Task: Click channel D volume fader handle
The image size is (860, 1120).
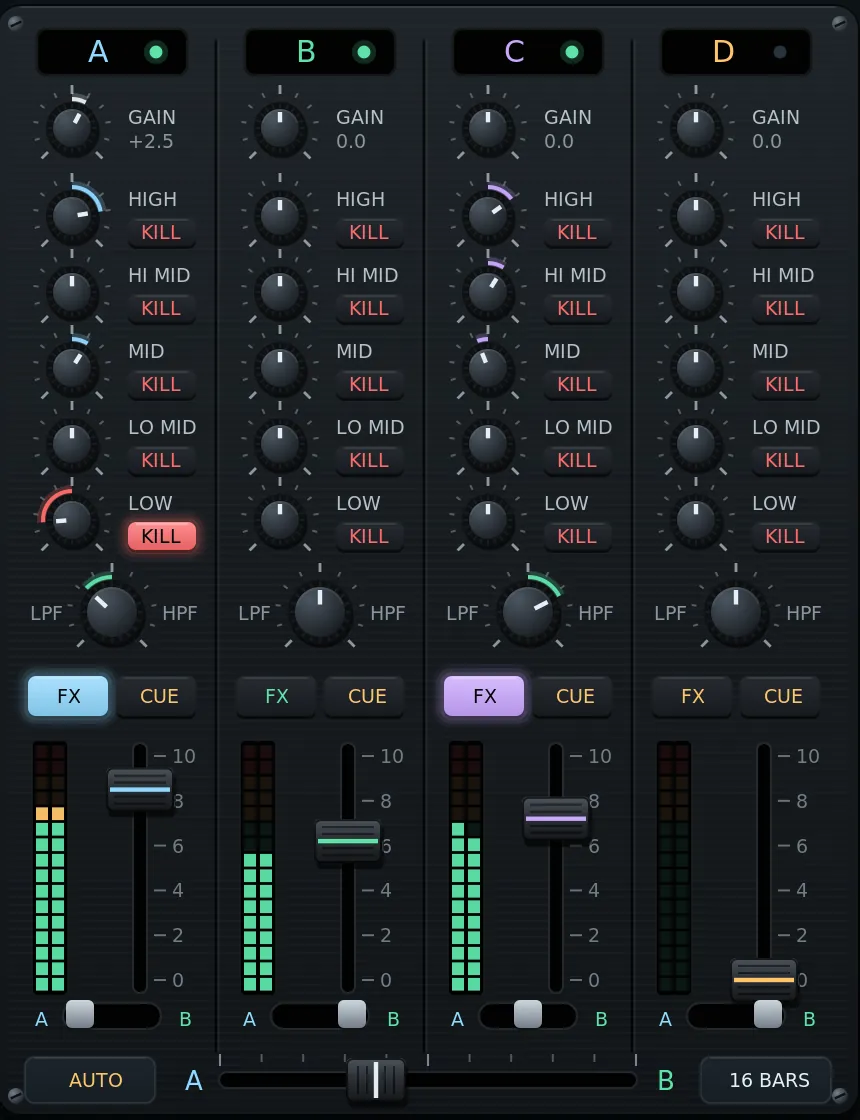Action: pos(764,980)
